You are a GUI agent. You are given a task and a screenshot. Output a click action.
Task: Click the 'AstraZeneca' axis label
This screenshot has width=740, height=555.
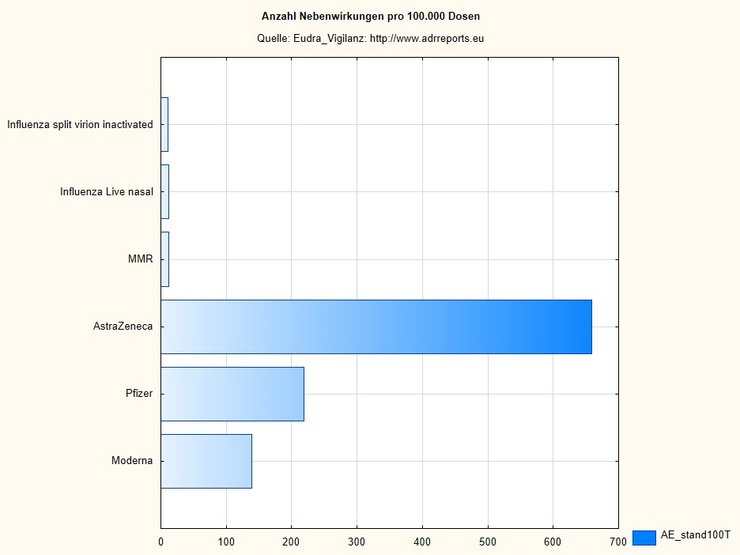point(123,326)
